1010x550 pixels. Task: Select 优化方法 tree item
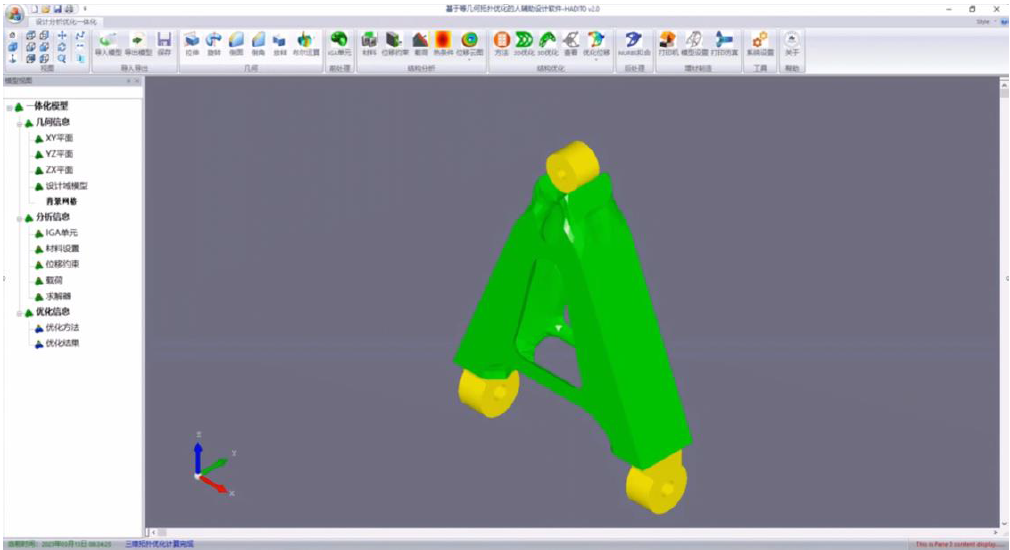pos(62,327)
